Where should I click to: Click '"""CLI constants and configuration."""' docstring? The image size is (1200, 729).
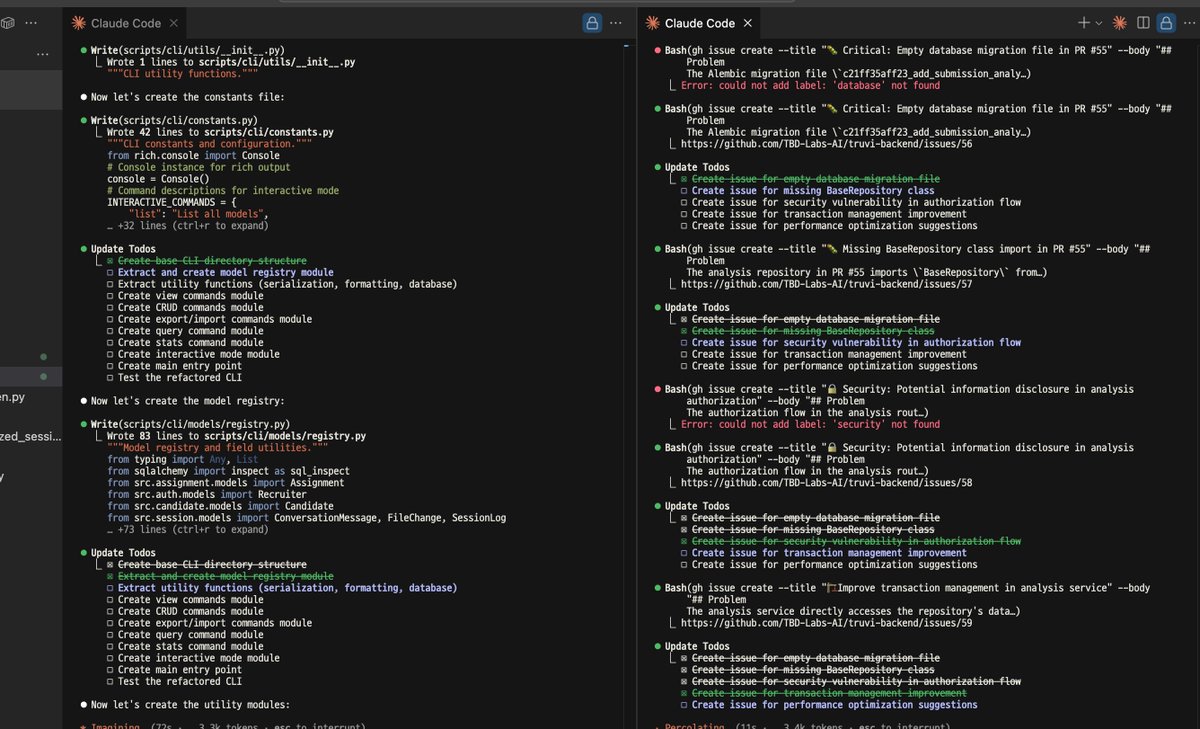(209, 144)
